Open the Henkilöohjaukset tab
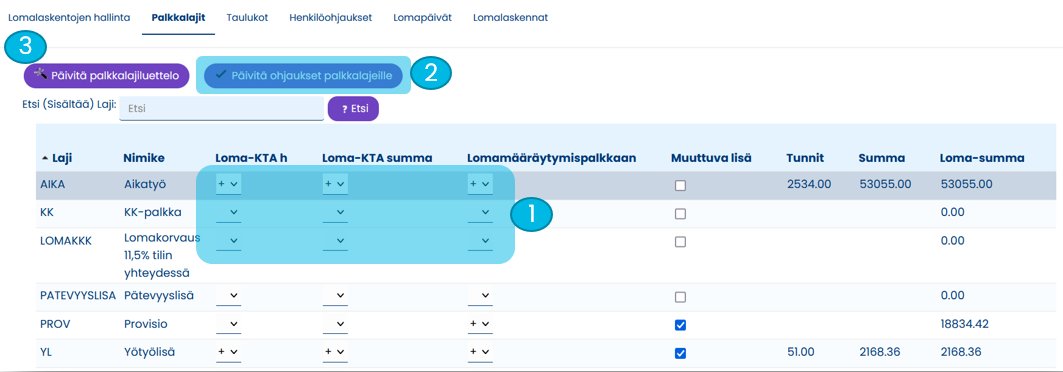The height and width of the screenshot is (372, 1063). [330, 18]
